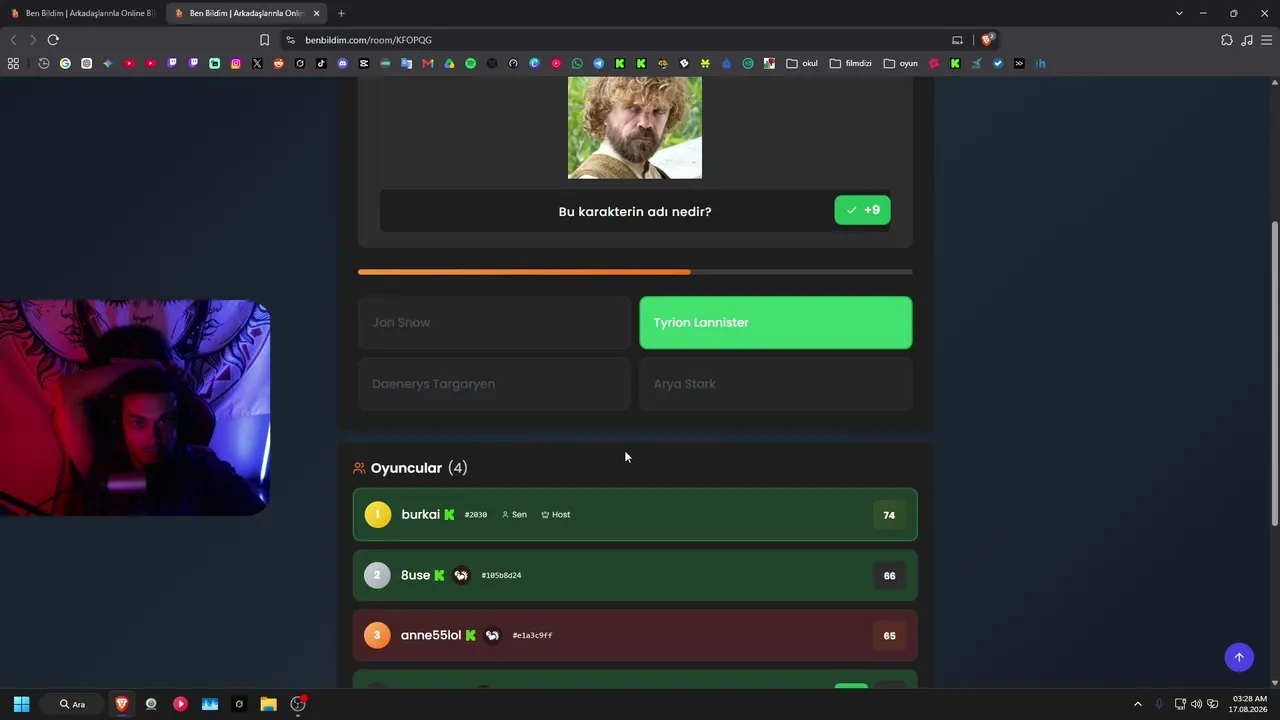Screen dimensions: 1280x720
Task: Click the avatar icon next to 8use
Action: coord(461,575)
